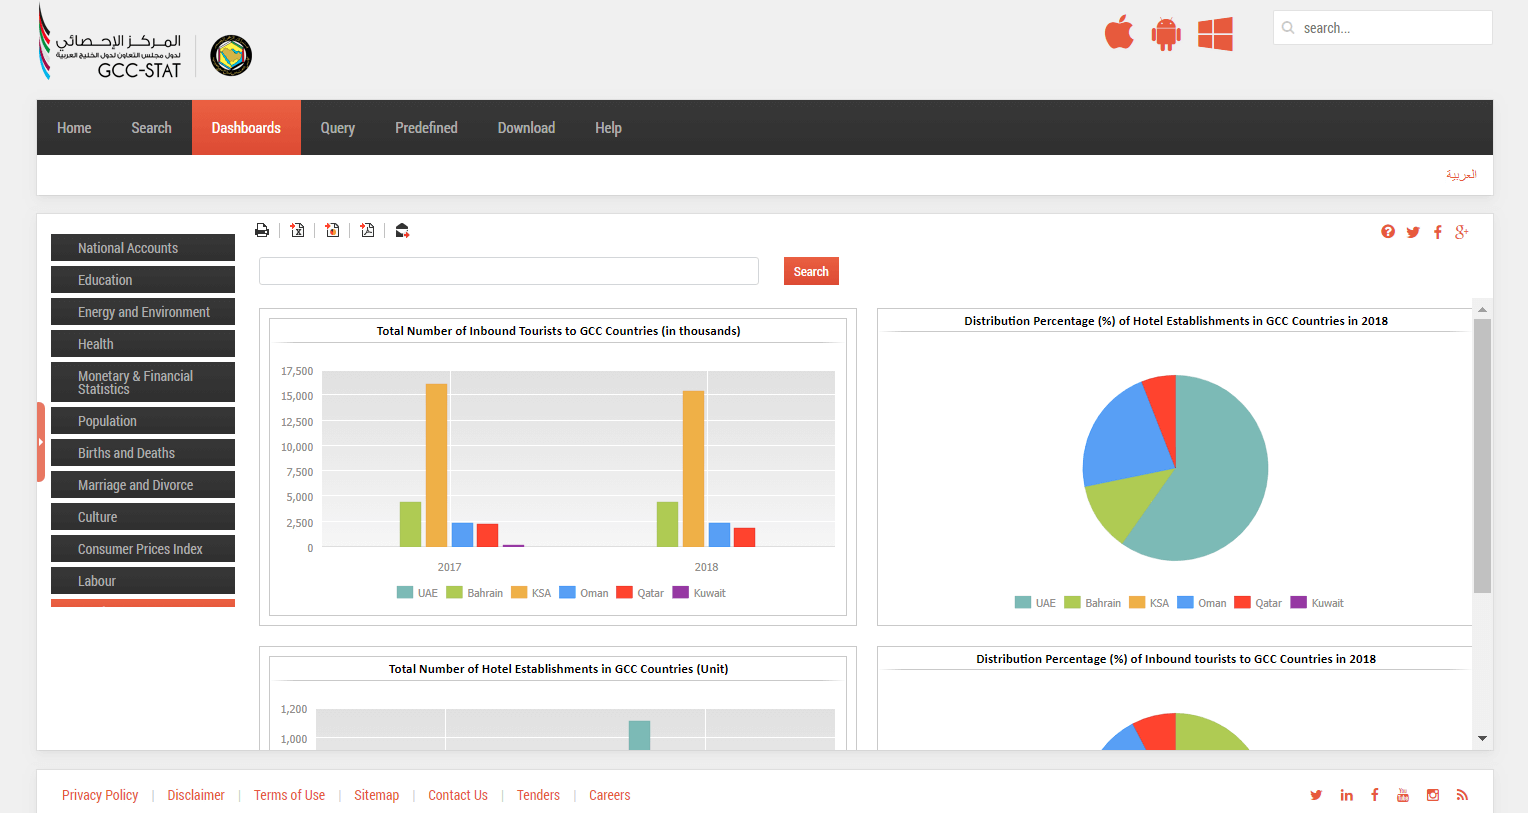Image resolution: width=1528 pixels, height=813 pixels.
Task: Click the question mark help icon
Action: (1388, 232)
